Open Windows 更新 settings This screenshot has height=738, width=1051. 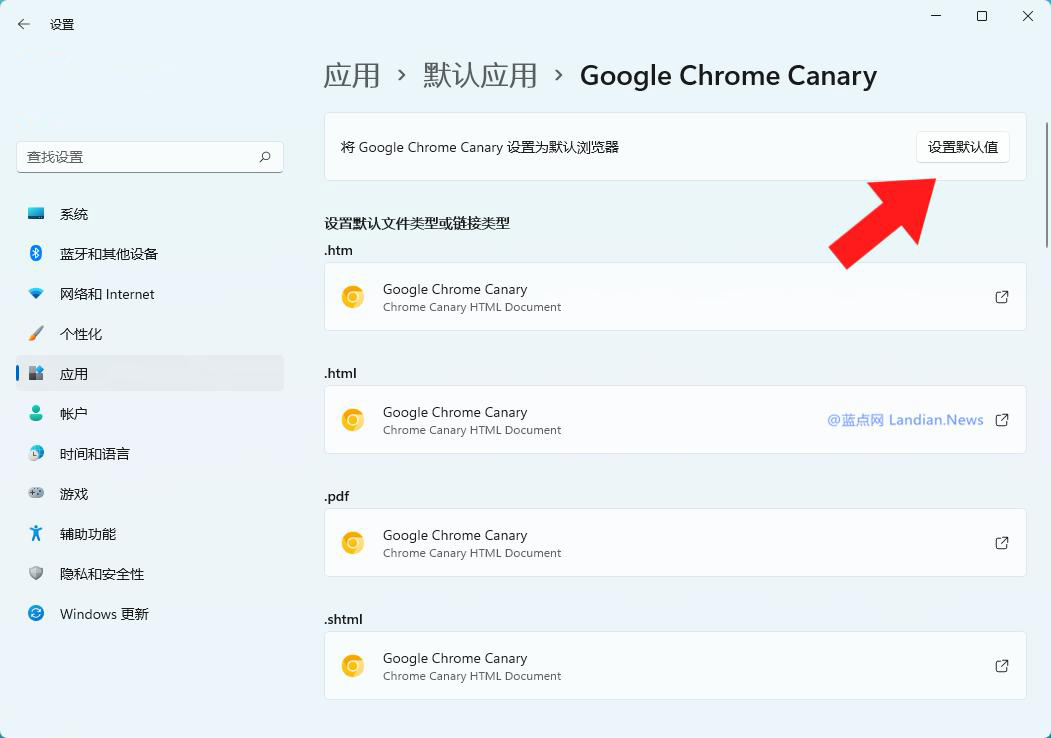[150, 614]
